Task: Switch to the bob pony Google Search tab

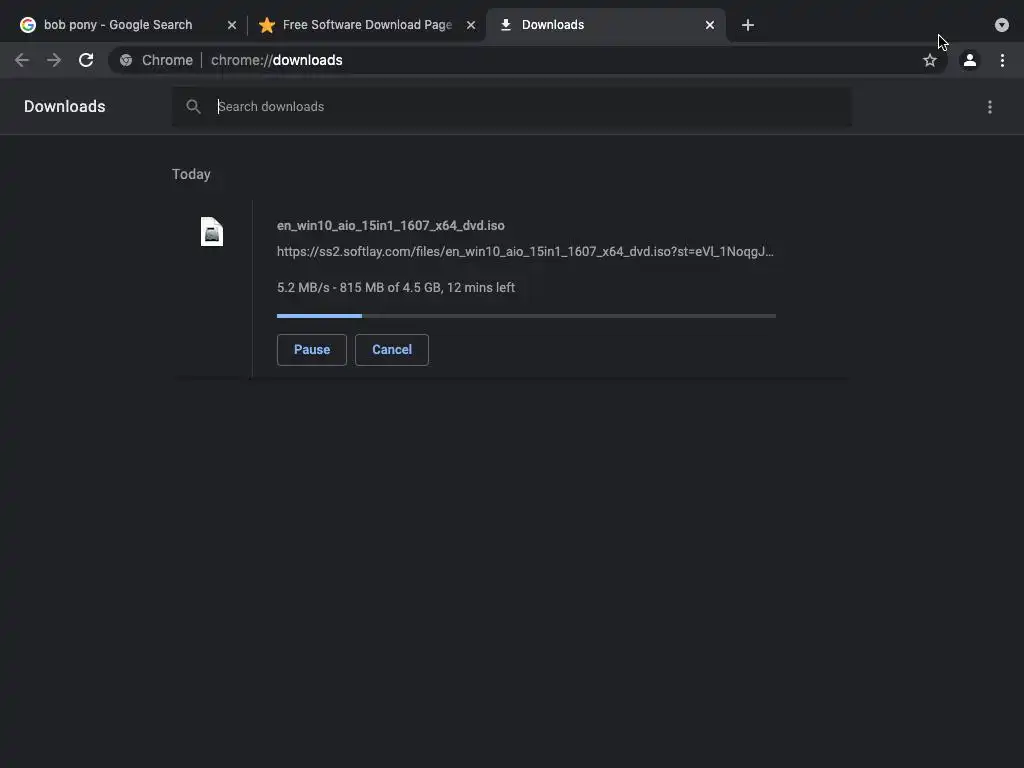Action: 118,25
